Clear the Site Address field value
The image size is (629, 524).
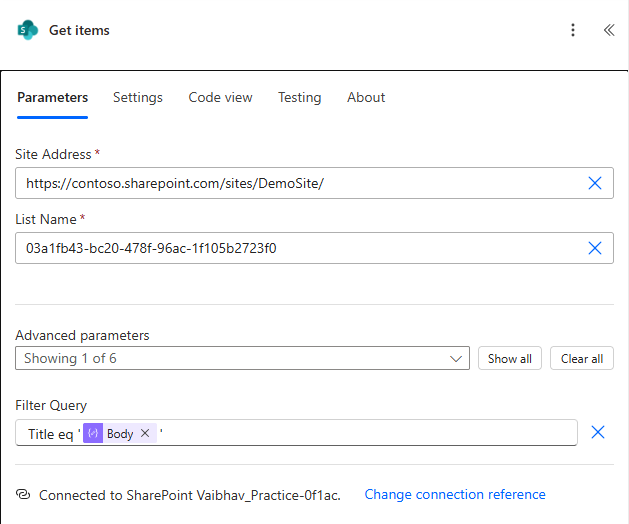tap(595, 183)
